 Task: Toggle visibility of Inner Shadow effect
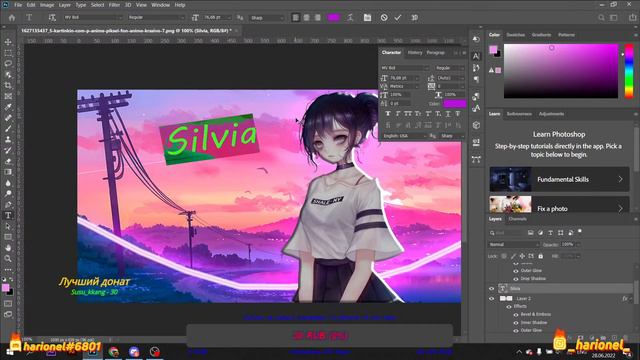pos(516,322)
